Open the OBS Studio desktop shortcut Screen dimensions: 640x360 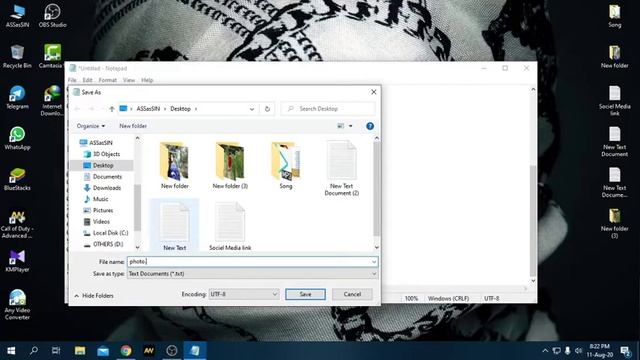[52, 16]
